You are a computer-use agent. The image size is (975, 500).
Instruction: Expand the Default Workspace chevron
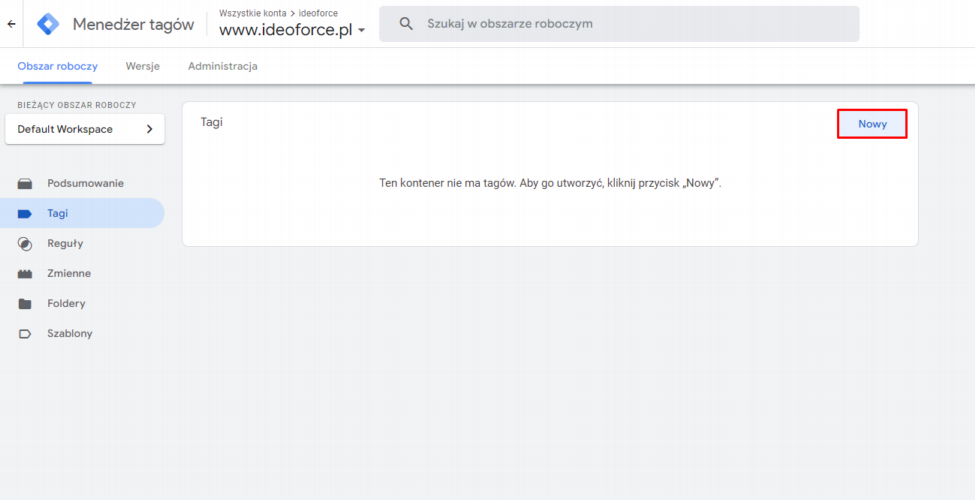coord(149,129)
